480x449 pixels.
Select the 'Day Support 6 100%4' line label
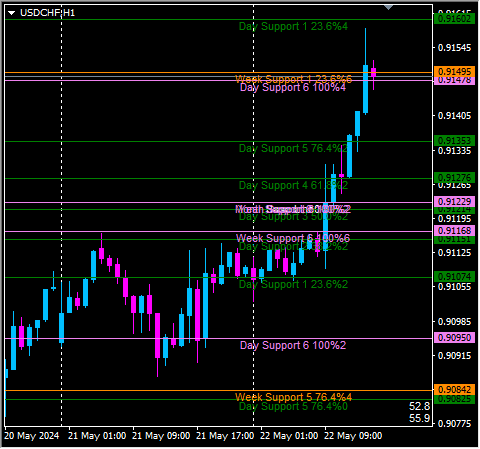pyautogui.click(x=293, y=88)
